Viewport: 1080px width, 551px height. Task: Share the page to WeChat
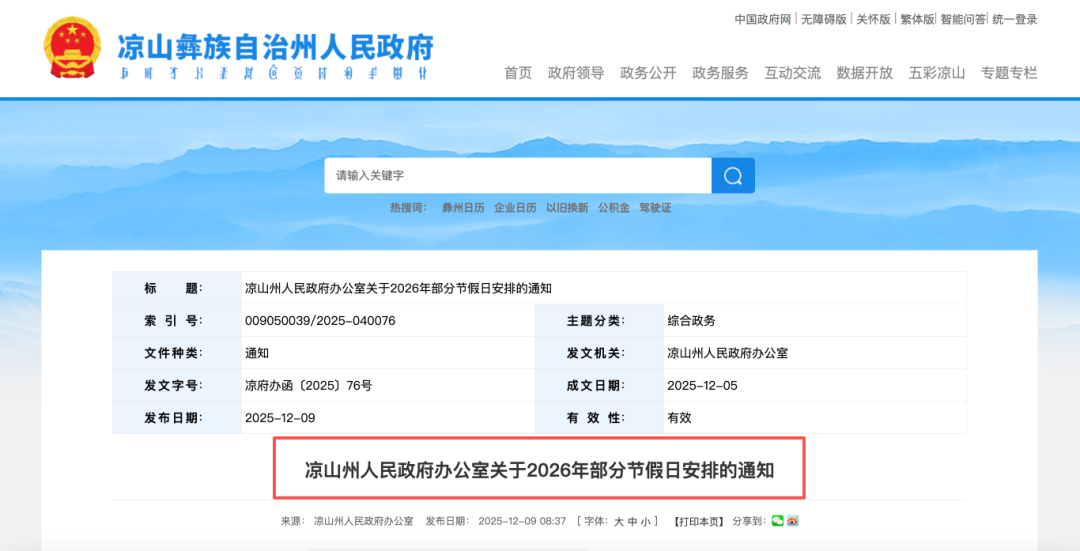point(778,521)
